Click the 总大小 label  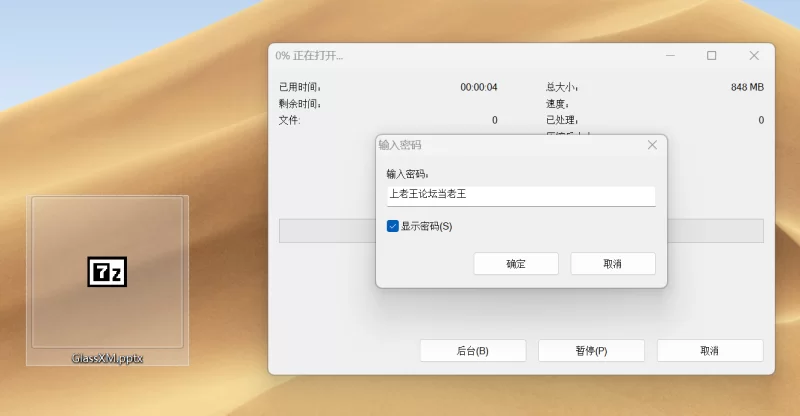(562, 87)
